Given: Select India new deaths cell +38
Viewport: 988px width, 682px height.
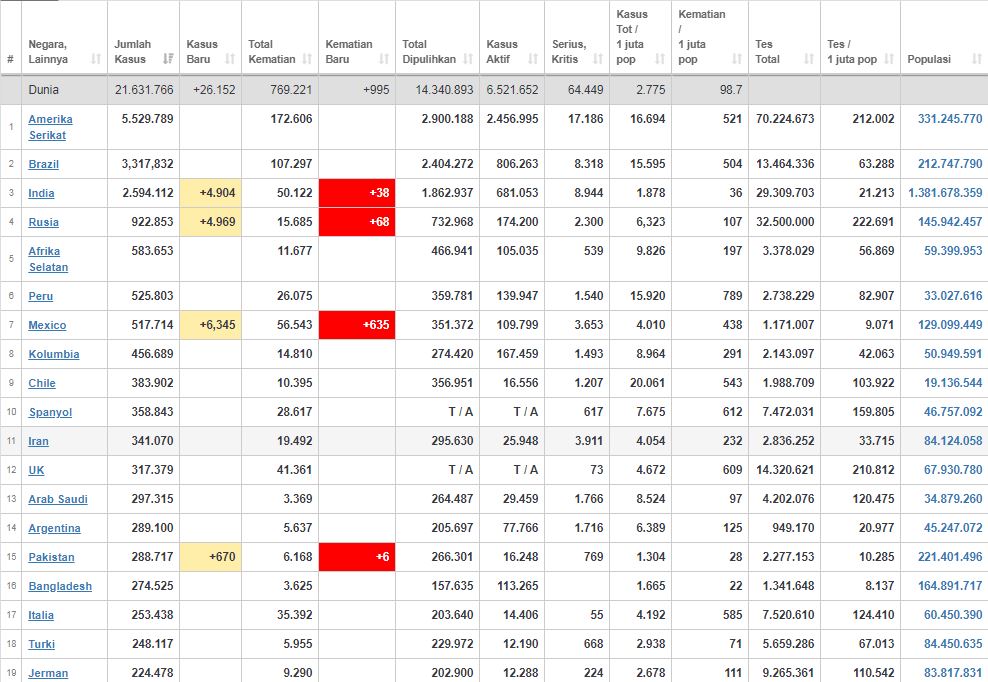Looking at the screenshot, I should [x=357, y=193].
